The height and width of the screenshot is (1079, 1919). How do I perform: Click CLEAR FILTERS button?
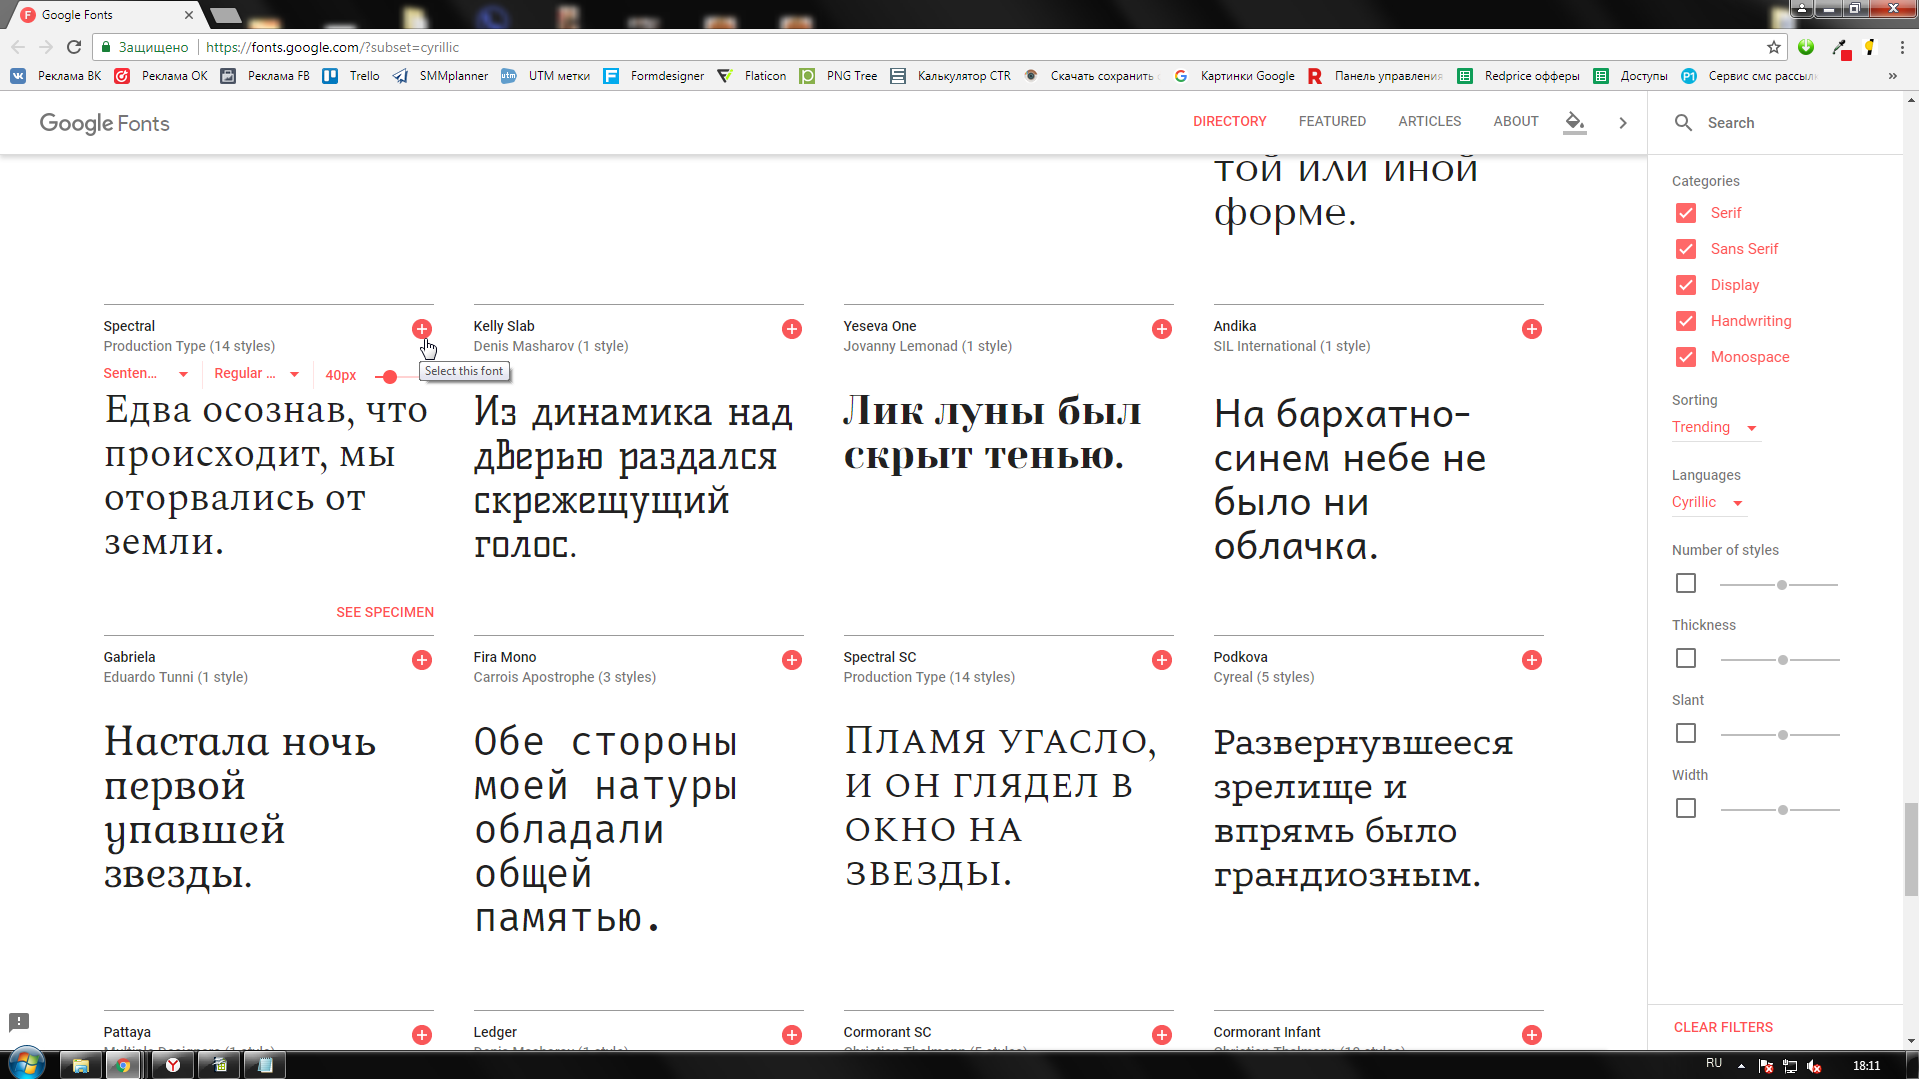[1723, 1027]
